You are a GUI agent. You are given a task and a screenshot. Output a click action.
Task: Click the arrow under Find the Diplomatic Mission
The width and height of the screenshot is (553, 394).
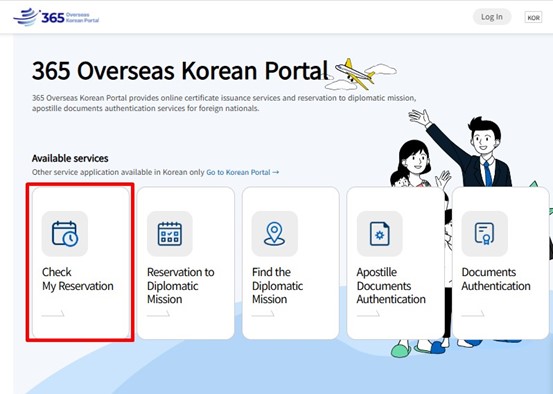point(263,313)
